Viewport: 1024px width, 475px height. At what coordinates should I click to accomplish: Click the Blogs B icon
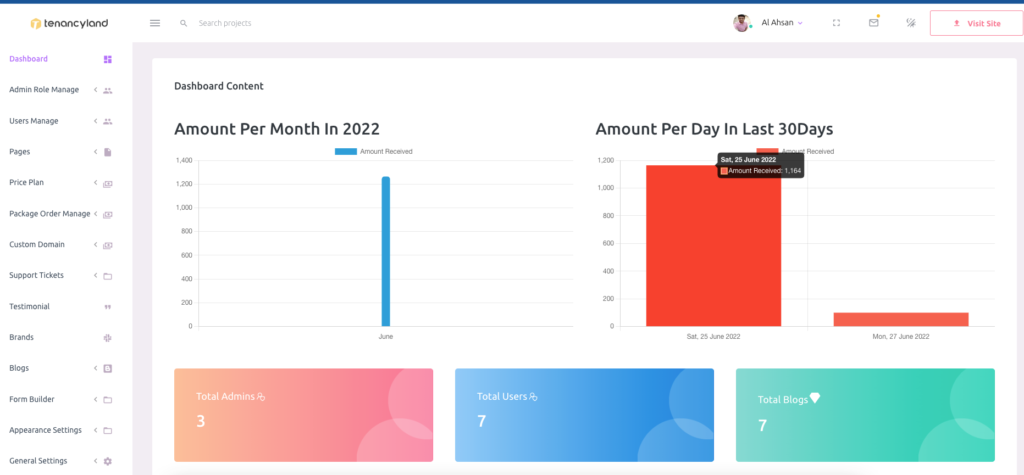108,369
